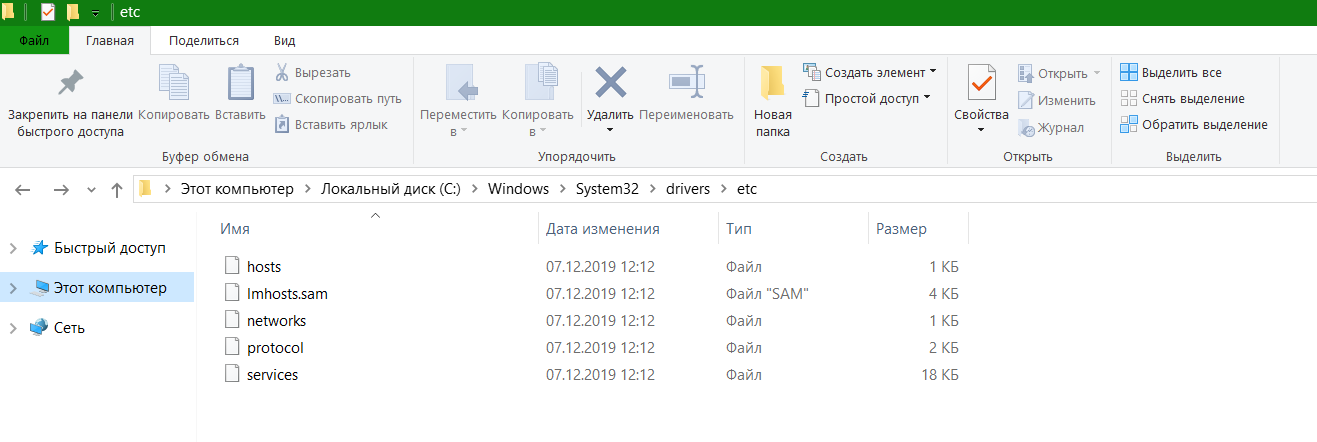Switch to the Вид tab
Viewport: 1317px width, 442px height.
click(x=284, y=41)
